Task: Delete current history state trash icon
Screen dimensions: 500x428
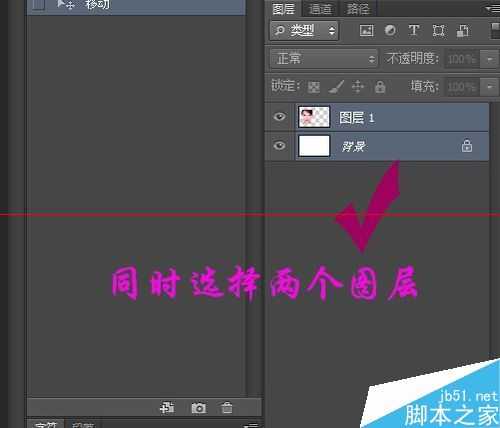Action: (x=227, y=407)
